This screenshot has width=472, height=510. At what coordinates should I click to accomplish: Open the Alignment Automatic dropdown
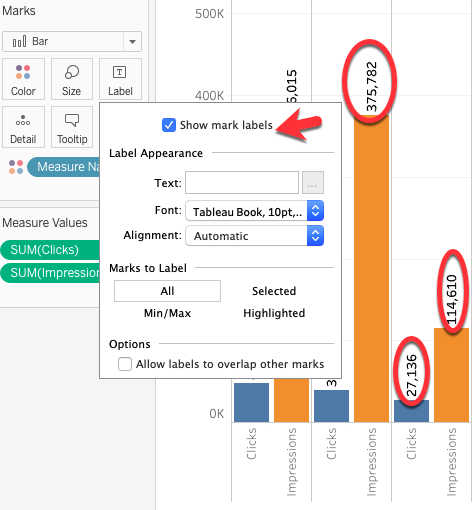(x=254, y=236)
